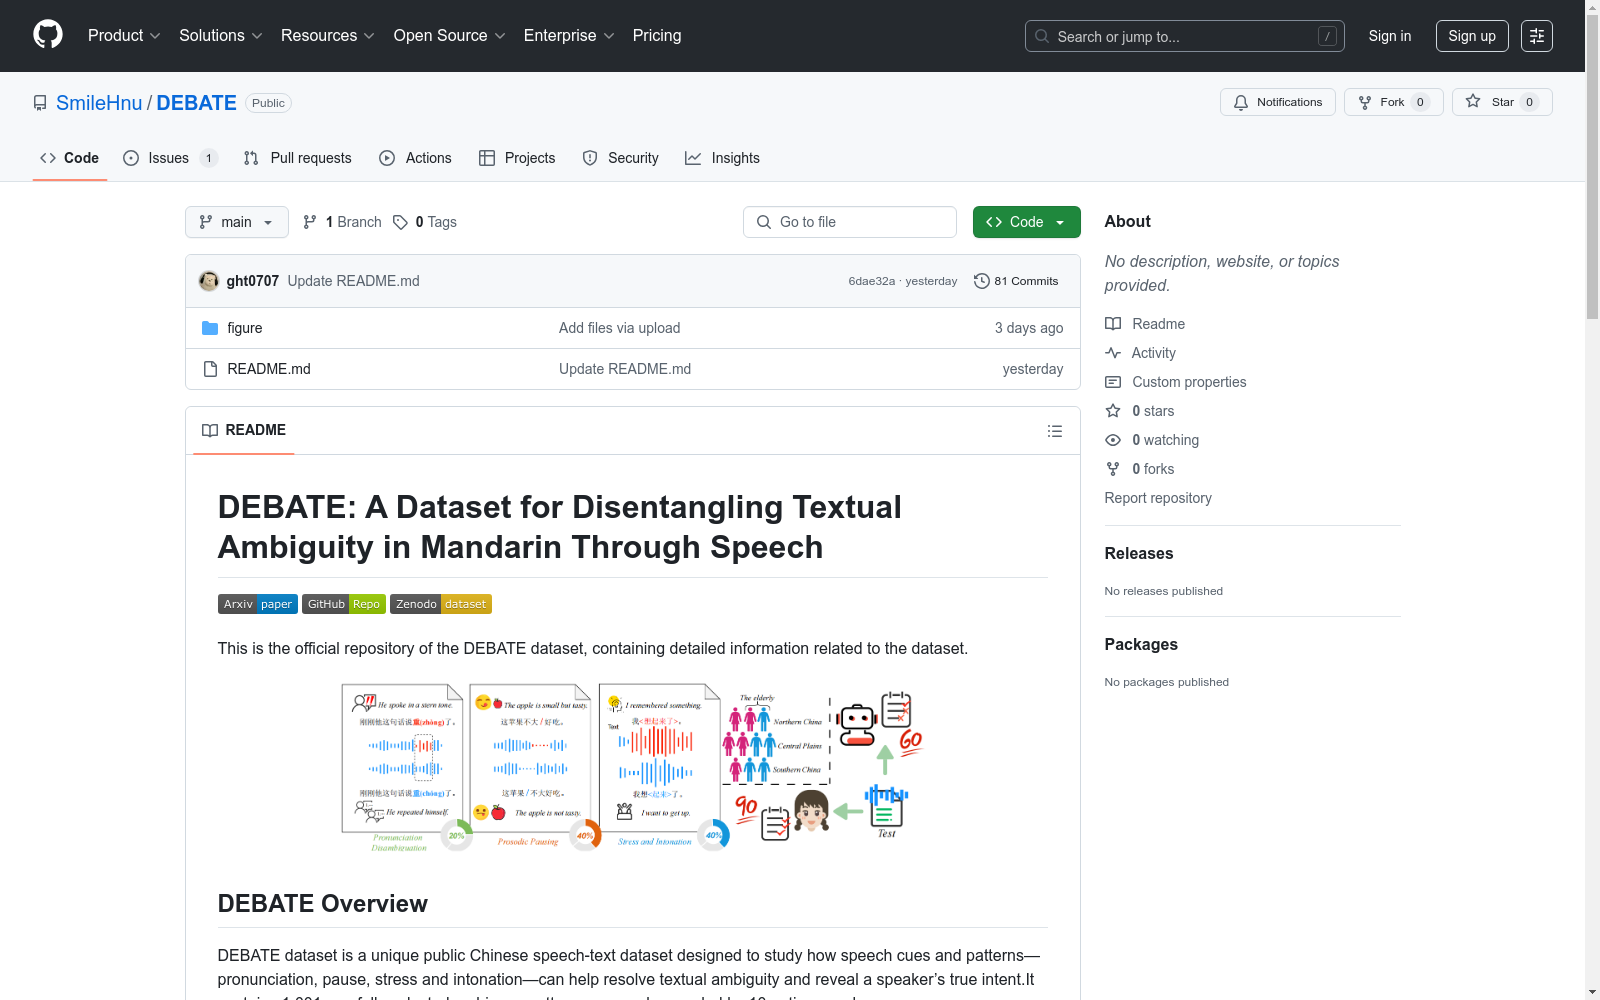
Task: Click the figure folder icon
Action: tap(210, 328)
